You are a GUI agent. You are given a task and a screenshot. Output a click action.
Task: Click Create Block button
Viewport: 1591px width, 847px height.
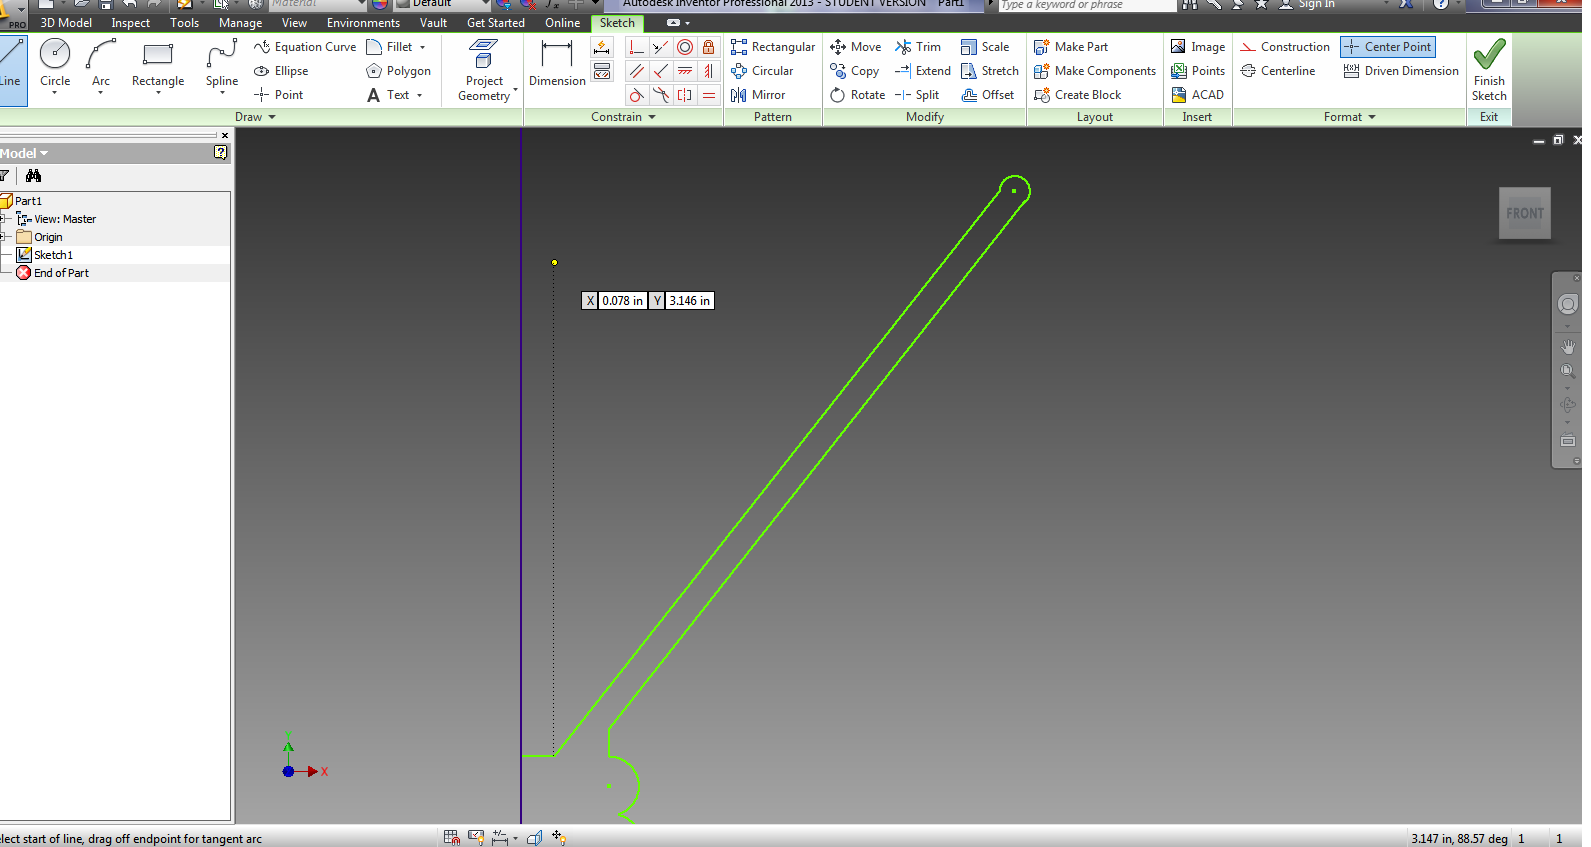tap(1078, 95)
